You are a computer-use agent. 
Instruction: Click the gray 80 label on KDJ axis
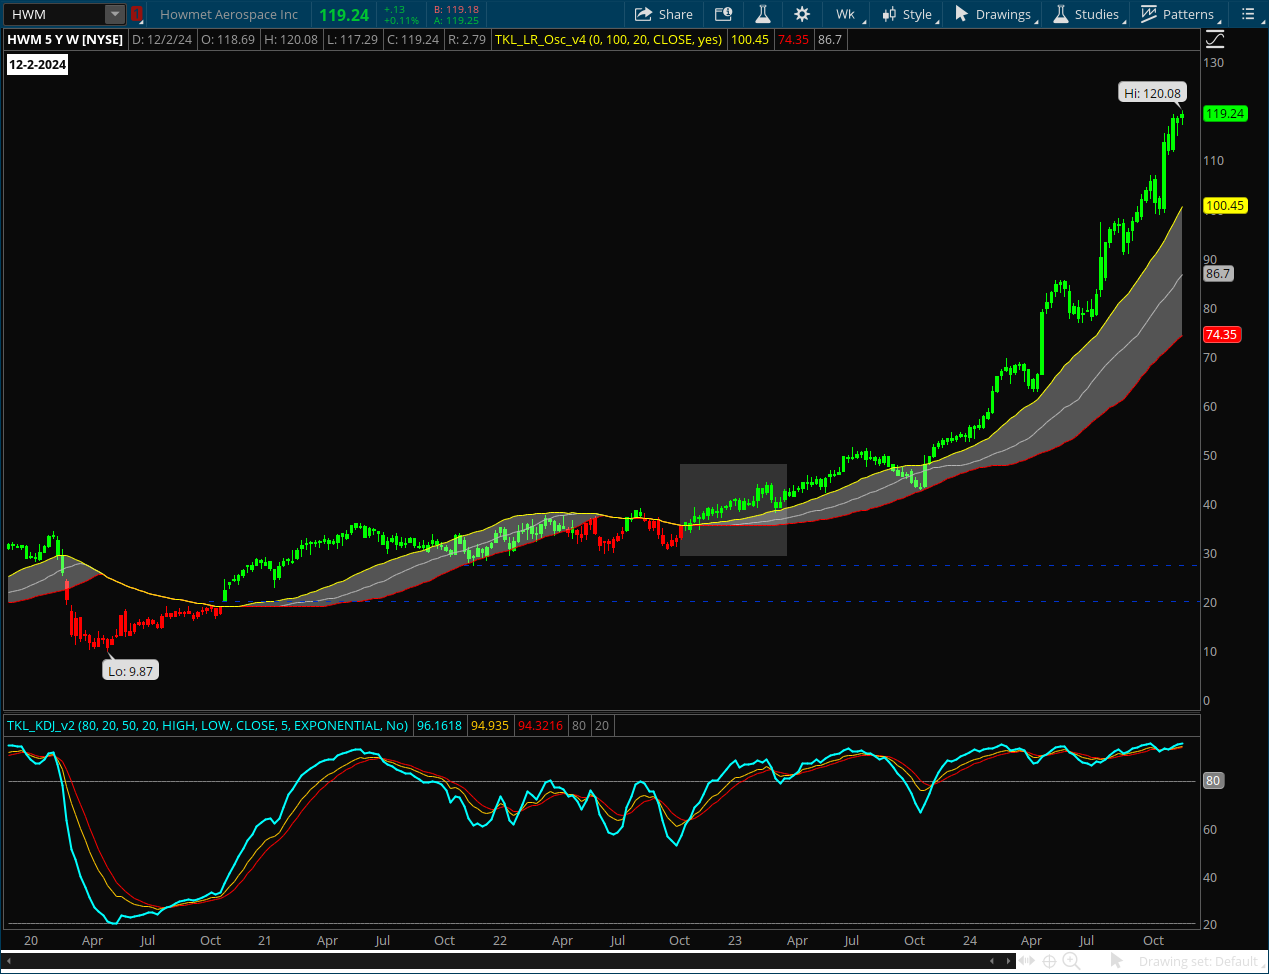tap(1213, 780)
